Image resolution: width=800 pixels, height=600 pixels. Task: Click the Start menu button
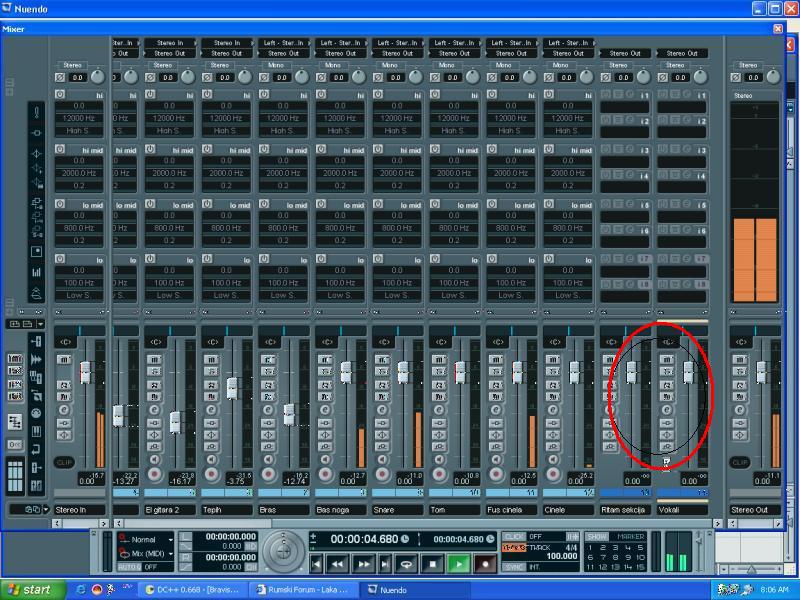(x=28, y=590)
